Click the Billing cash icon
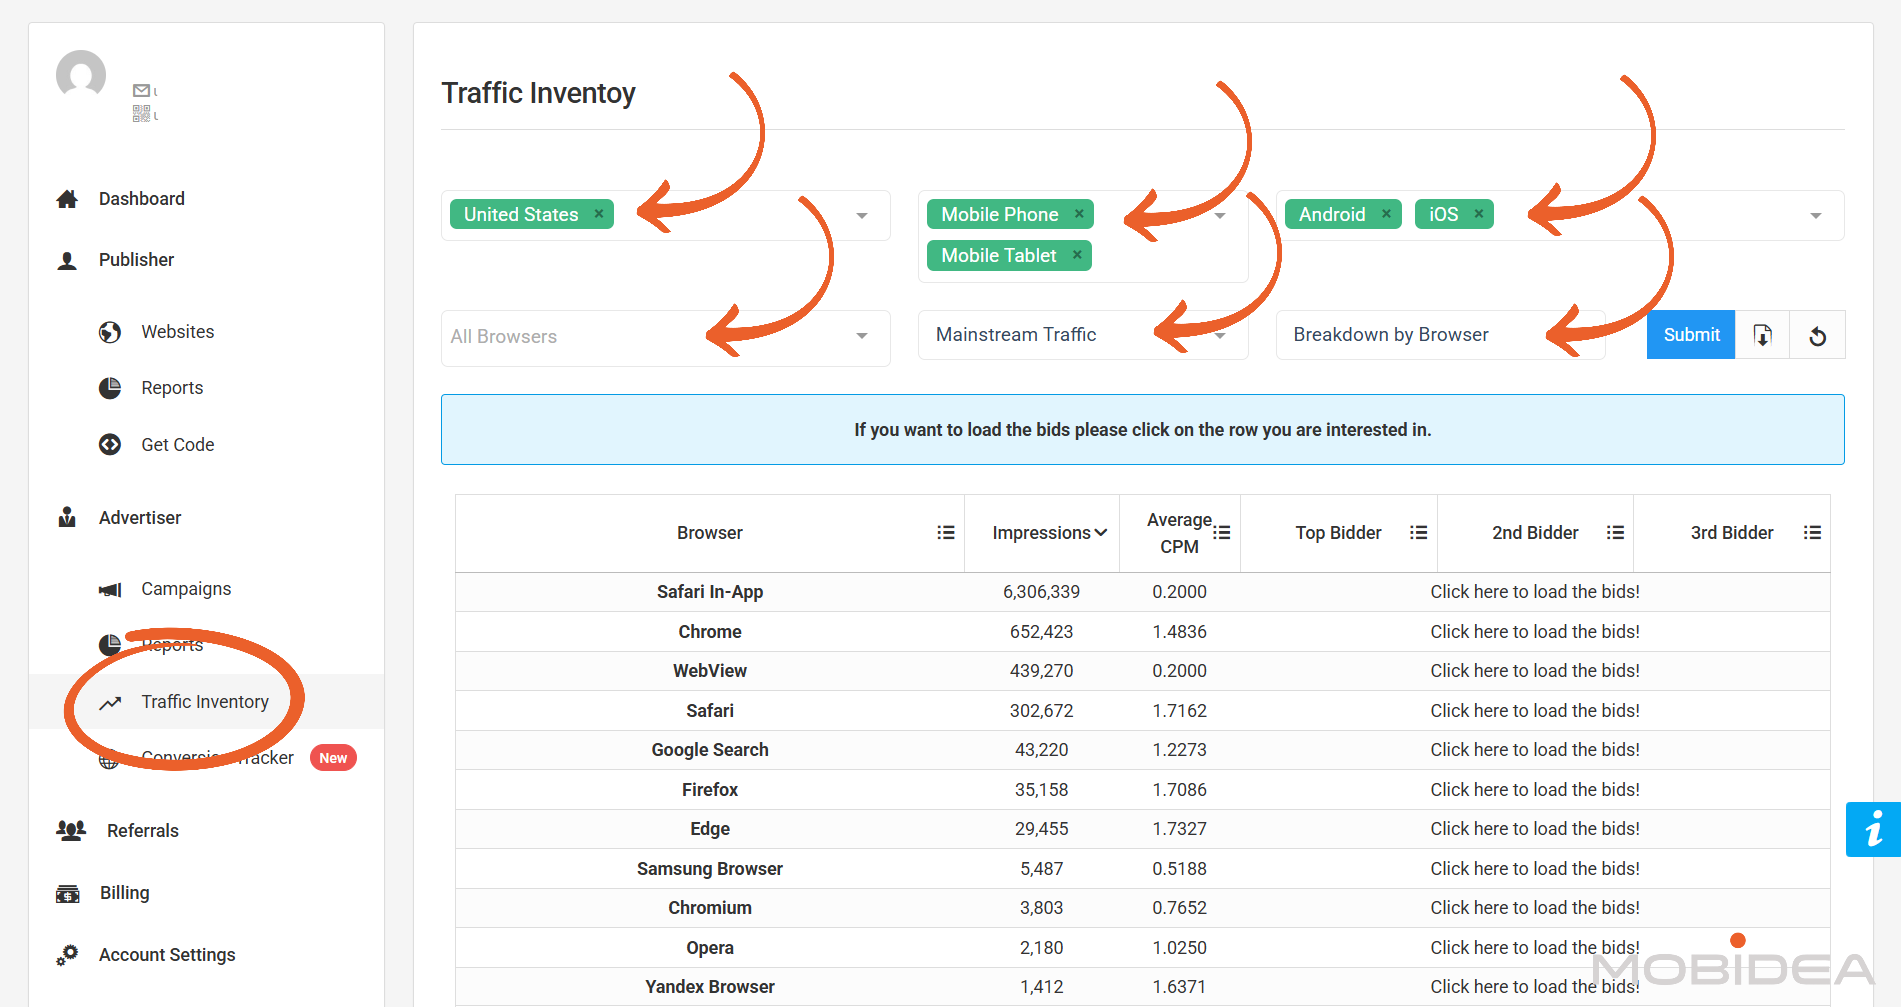Screen dimensions: 1901x1007 coord(68,894)
